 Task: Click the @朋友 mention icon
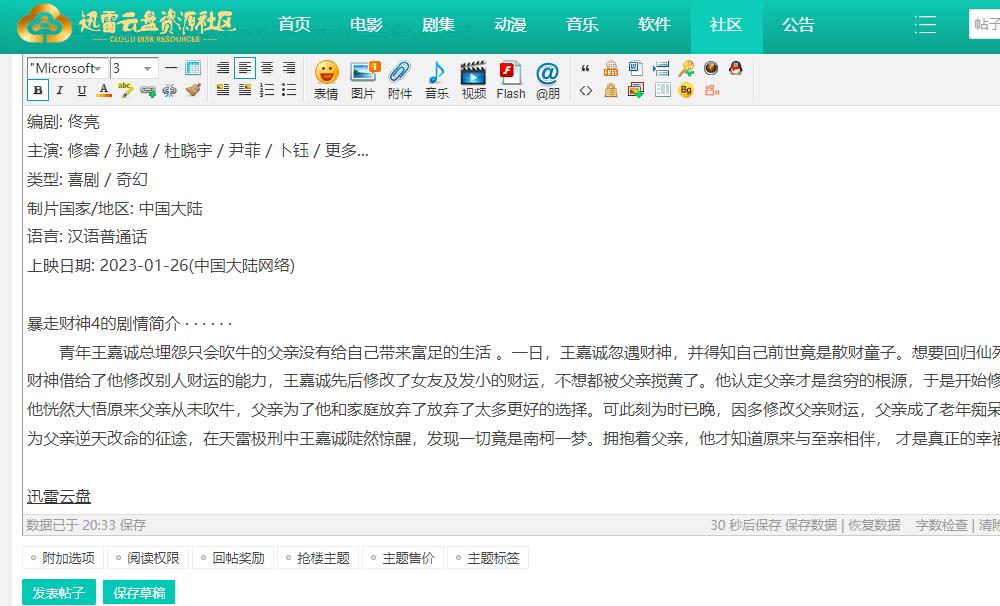547,79
